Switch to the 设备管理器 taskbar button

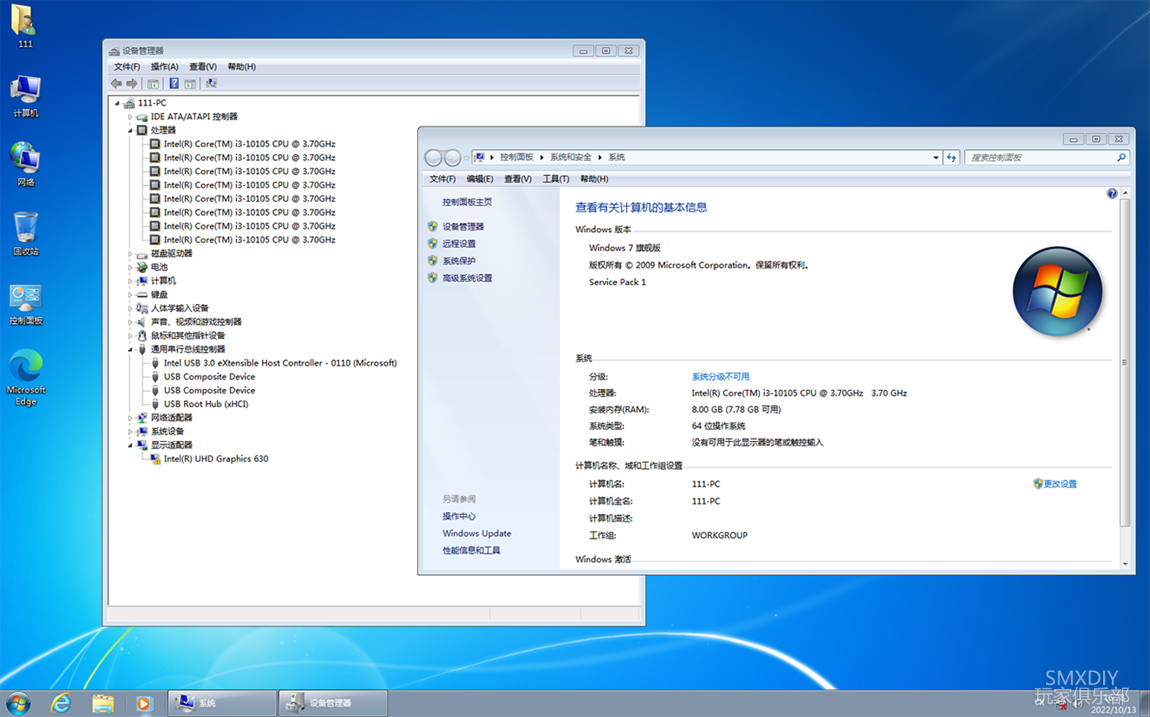point(333,703)
